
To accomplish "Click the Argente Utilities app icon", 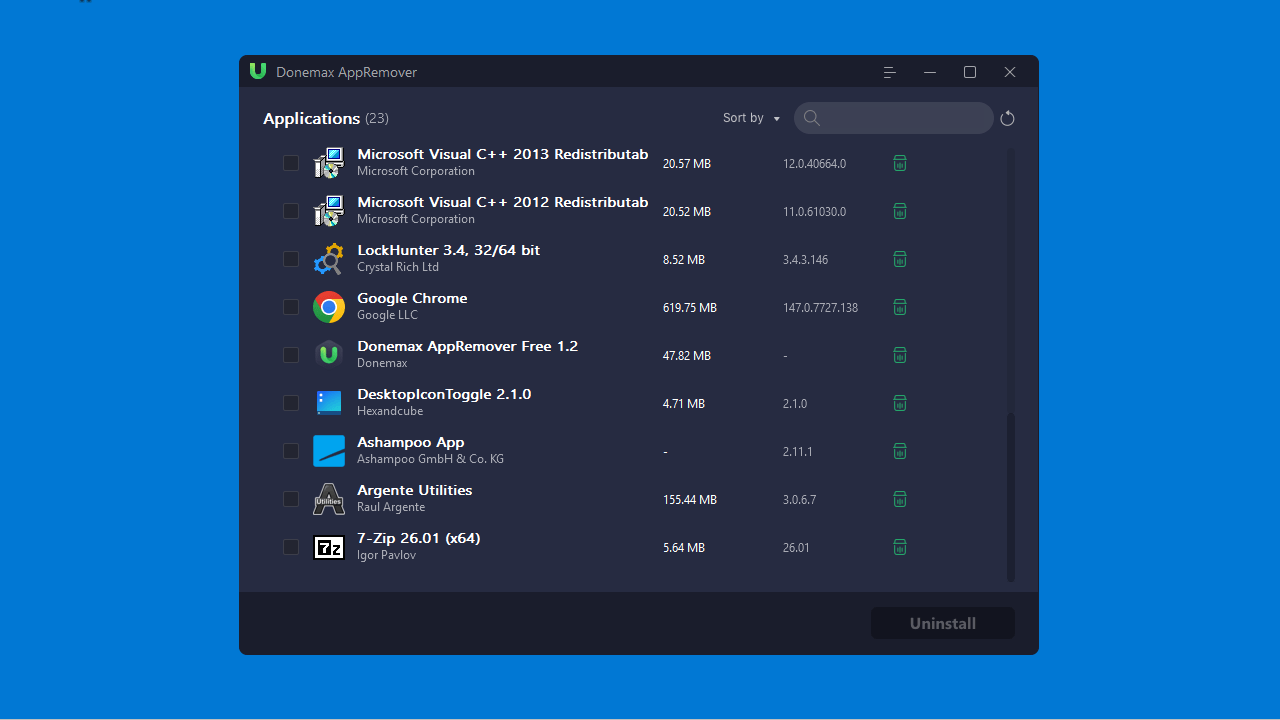I will pos(329,499).
